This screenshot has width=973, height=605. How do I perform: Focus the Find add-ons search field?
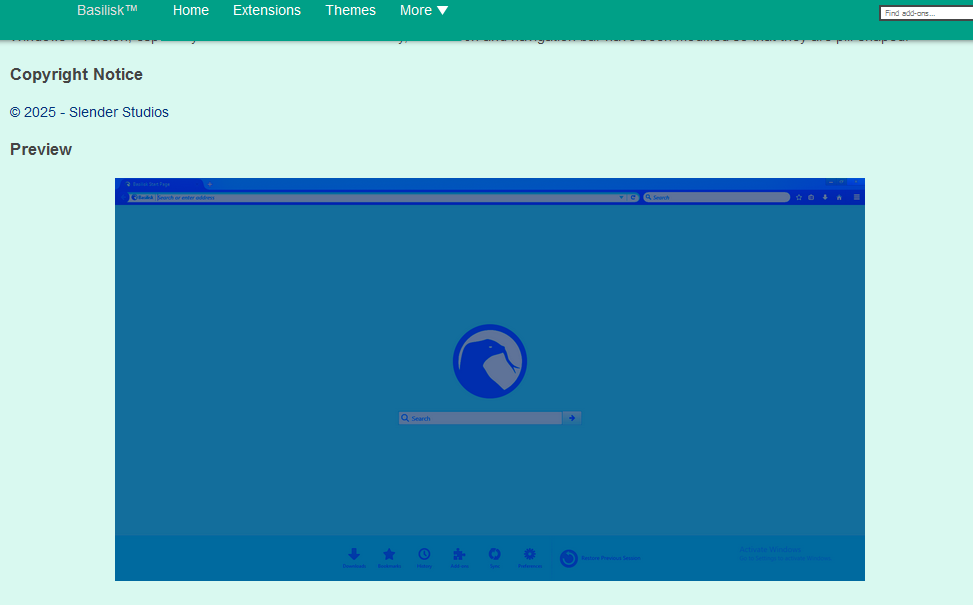(x=926, y=13)
